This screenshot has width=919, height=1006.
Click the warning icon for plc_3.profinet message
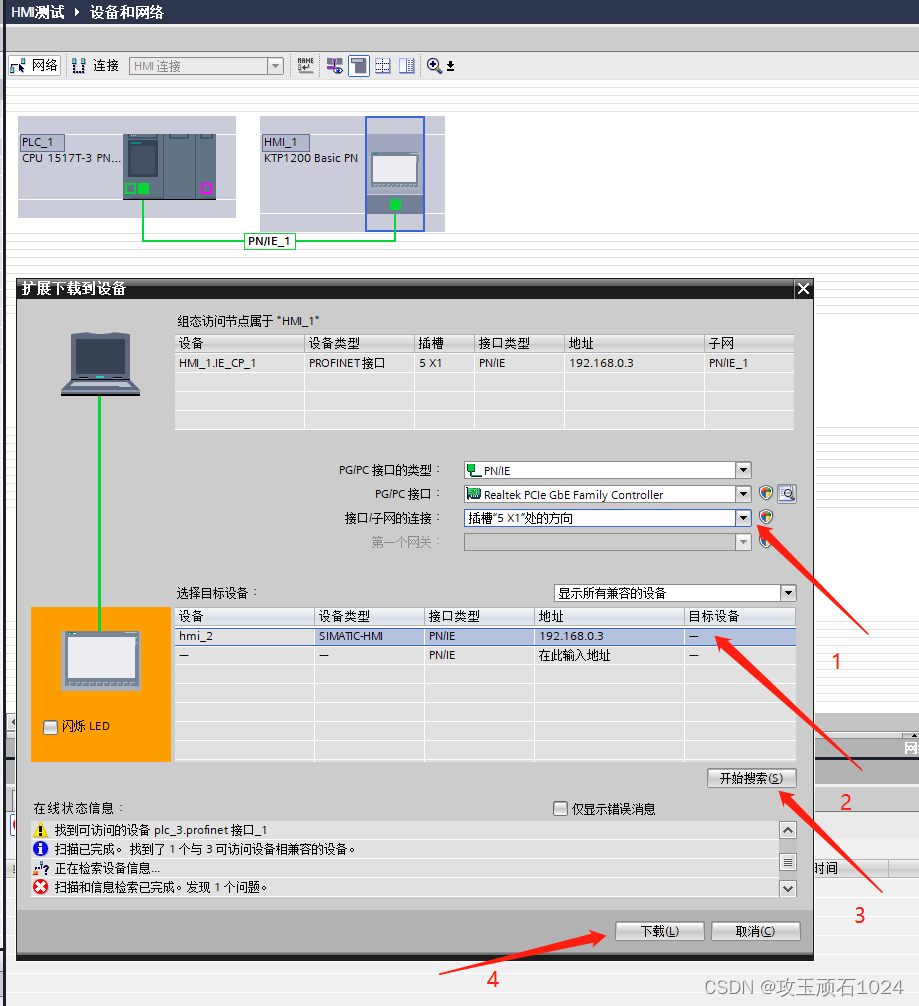(40, 830)
